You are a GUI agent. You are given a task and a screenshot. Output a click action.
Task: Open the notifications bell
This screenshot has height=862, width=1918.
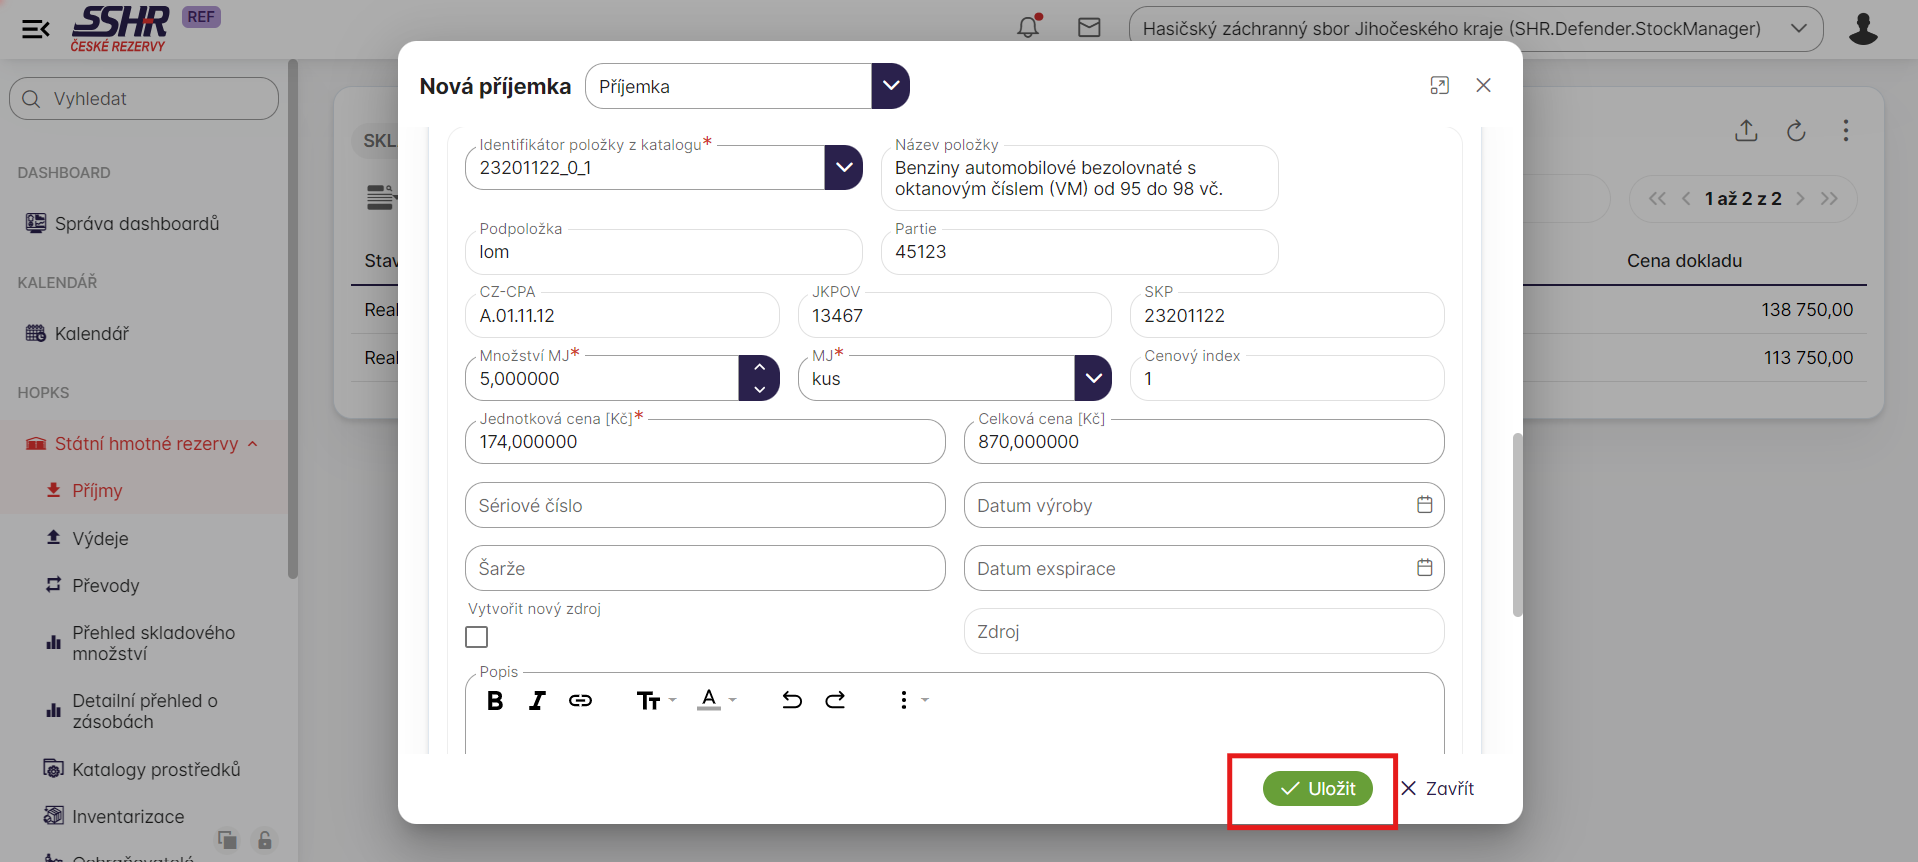click(x=1028, y=27)
